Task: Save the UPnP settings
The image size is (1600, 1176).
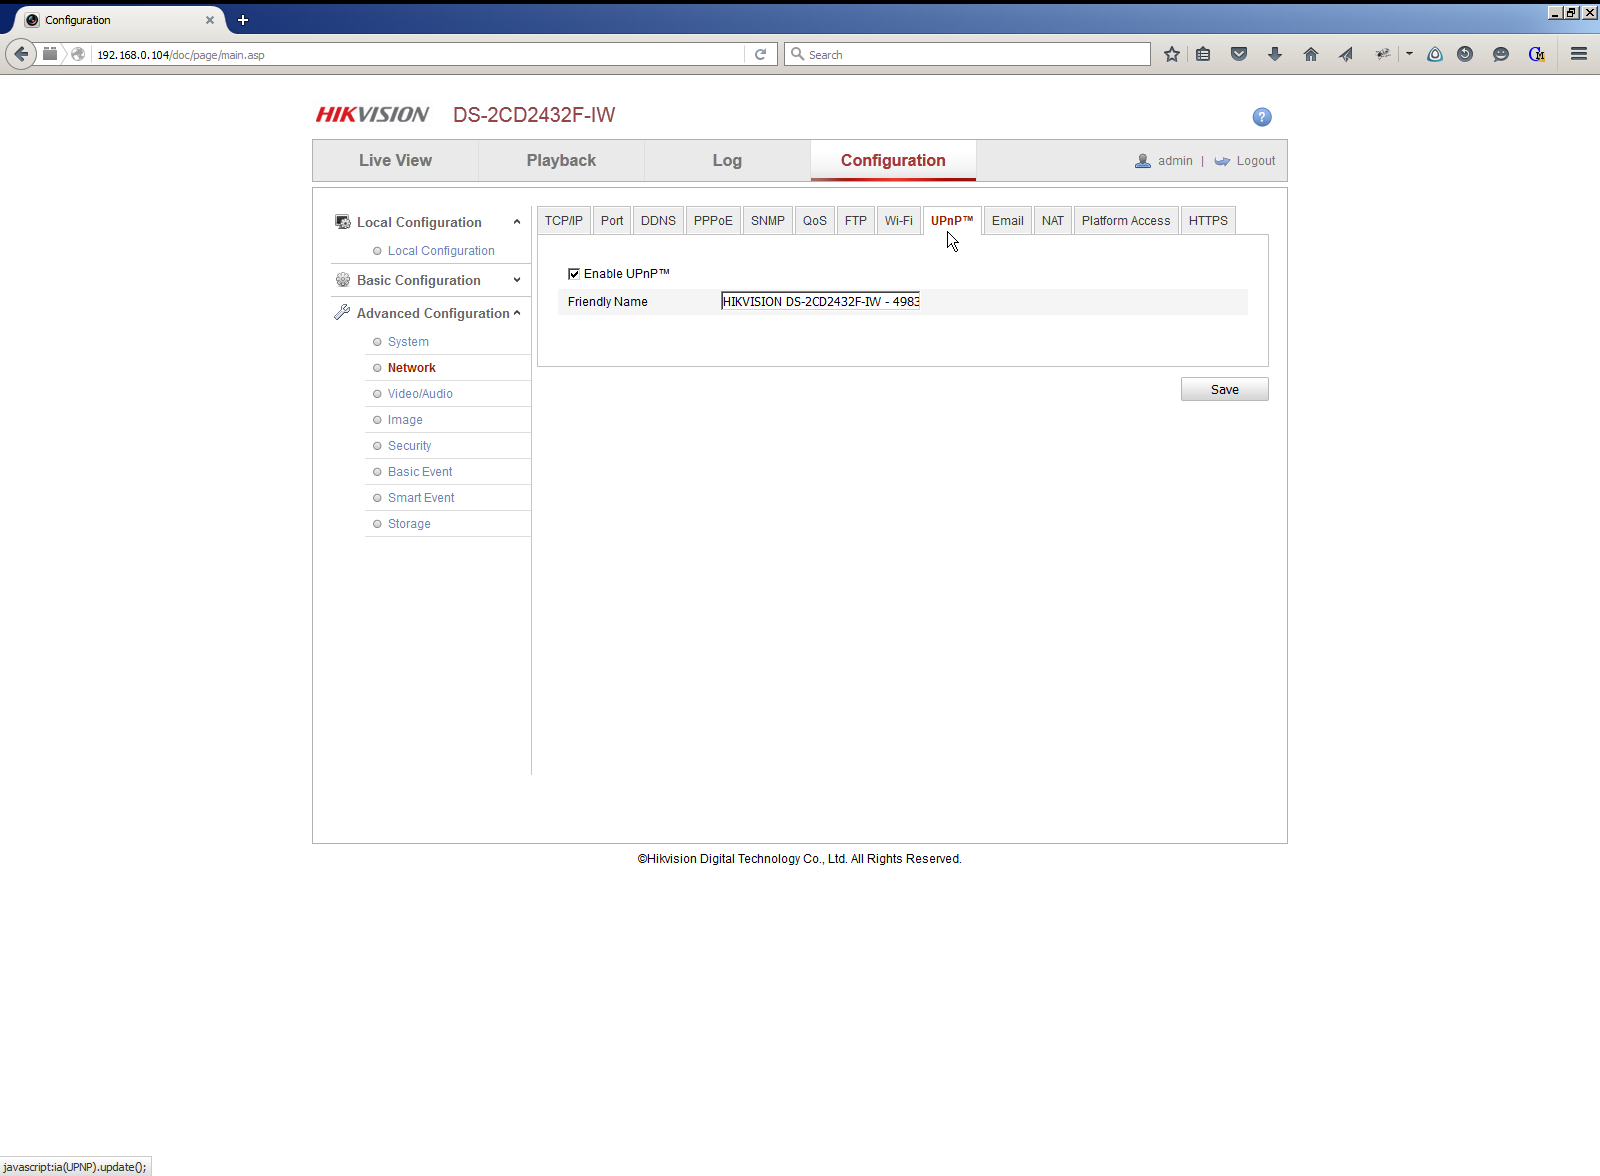Action: [1224, 389]
